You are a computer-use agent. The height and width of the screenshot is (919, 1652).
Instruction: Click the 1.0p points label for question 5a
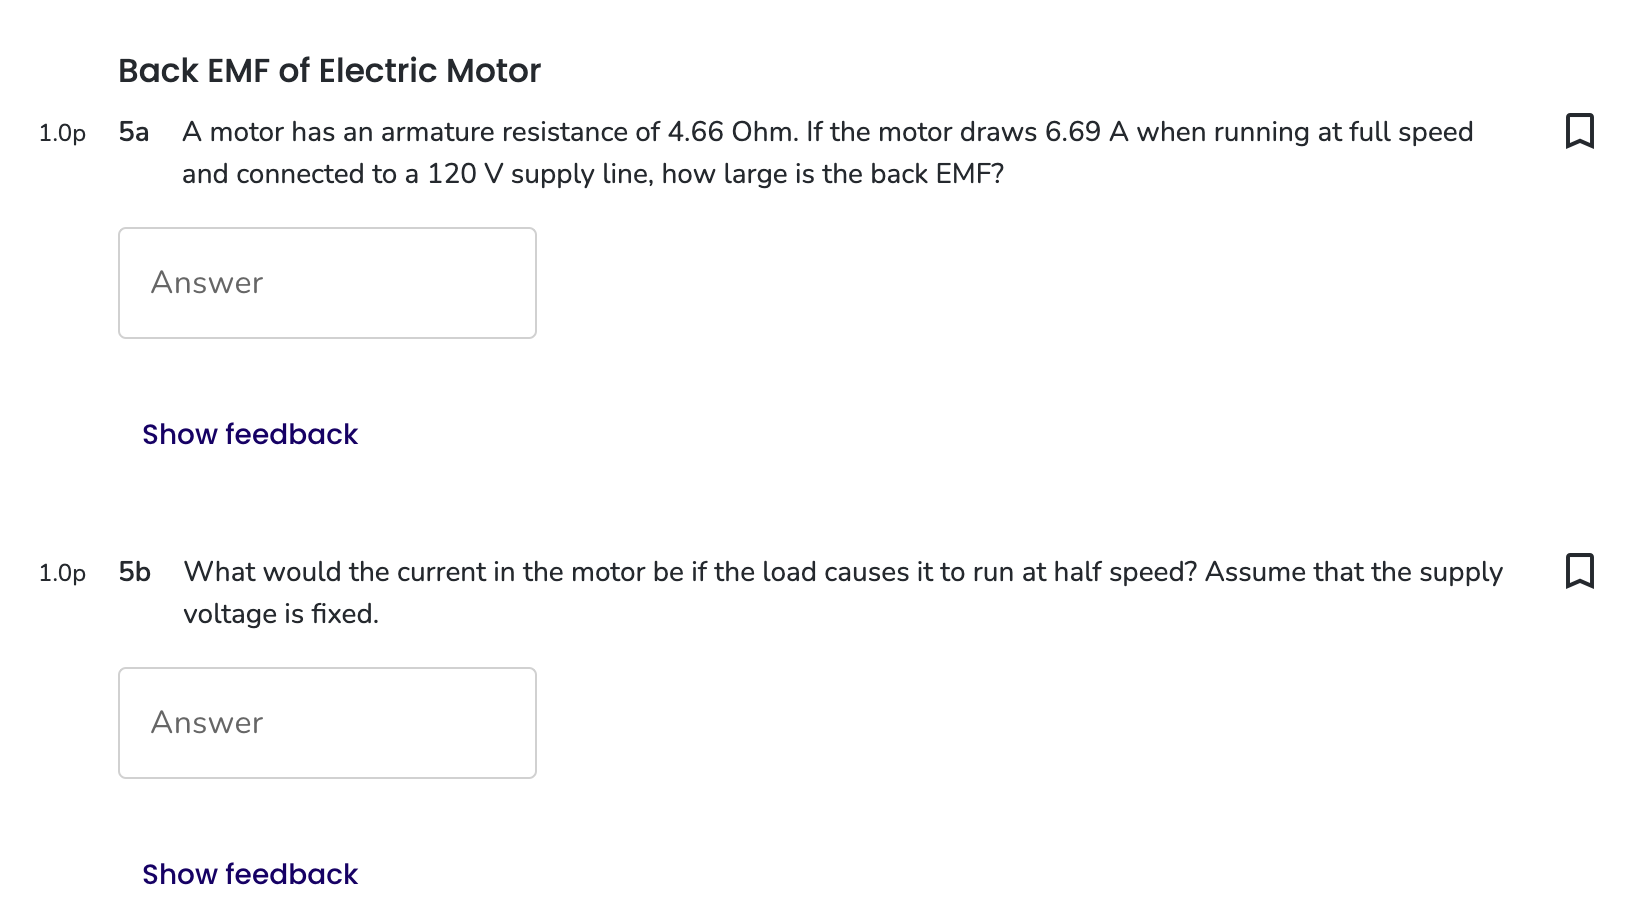(61, 133)
